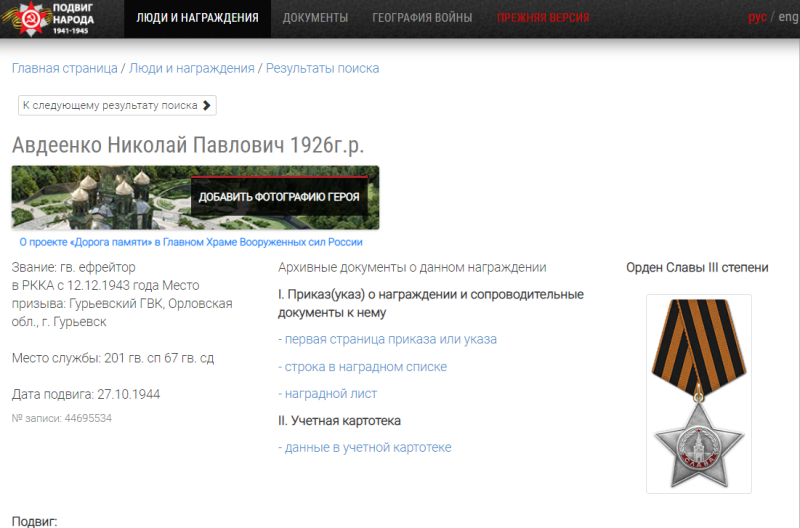The height and width of the screenshot is (528, 800).
Task: Open the Дорога памяти project link
Action: click(x=191, y=242)
